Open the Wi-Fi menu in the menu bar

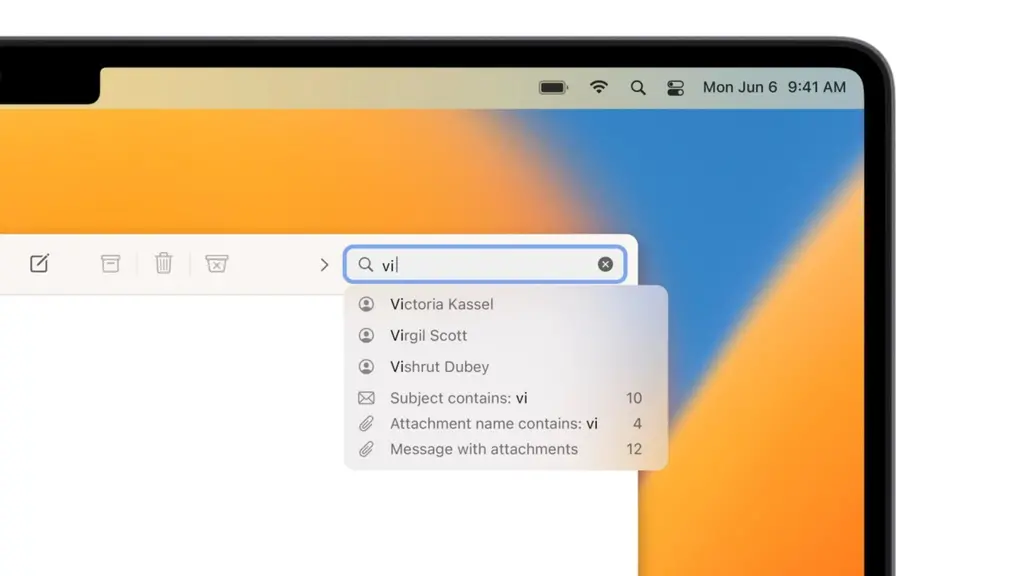(x=599, y=87)
